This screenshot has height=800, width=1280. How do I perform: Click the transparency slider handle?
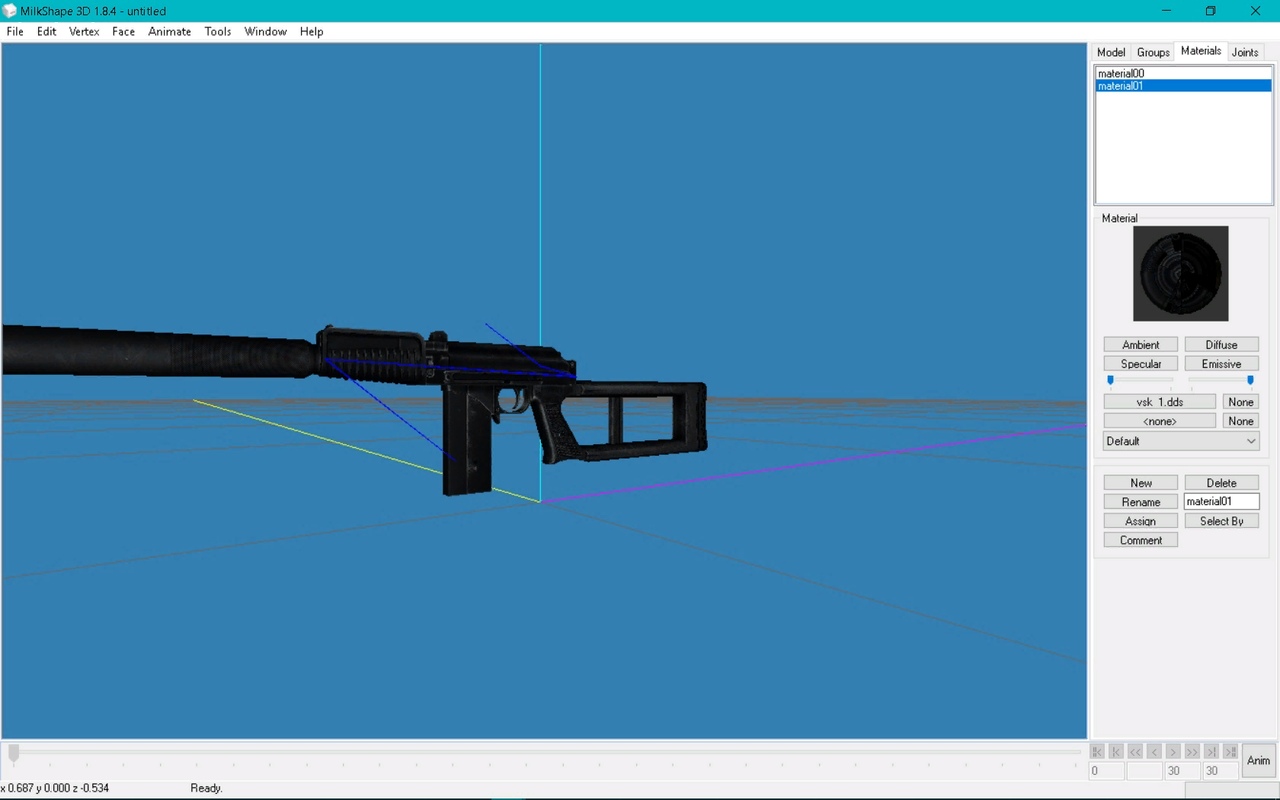(x=1250, y=380)
